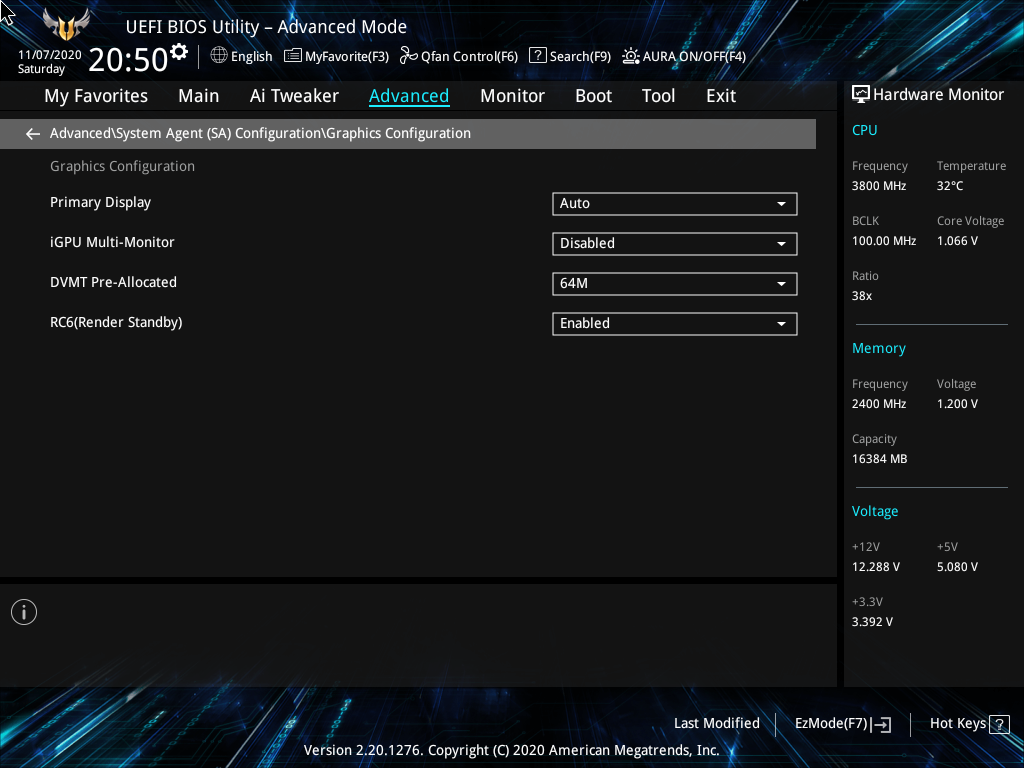1024x768 pixels.
Task: Select the iGPU Multi-Monitor label
Action: pyautogui.click(x=112, y=242)
